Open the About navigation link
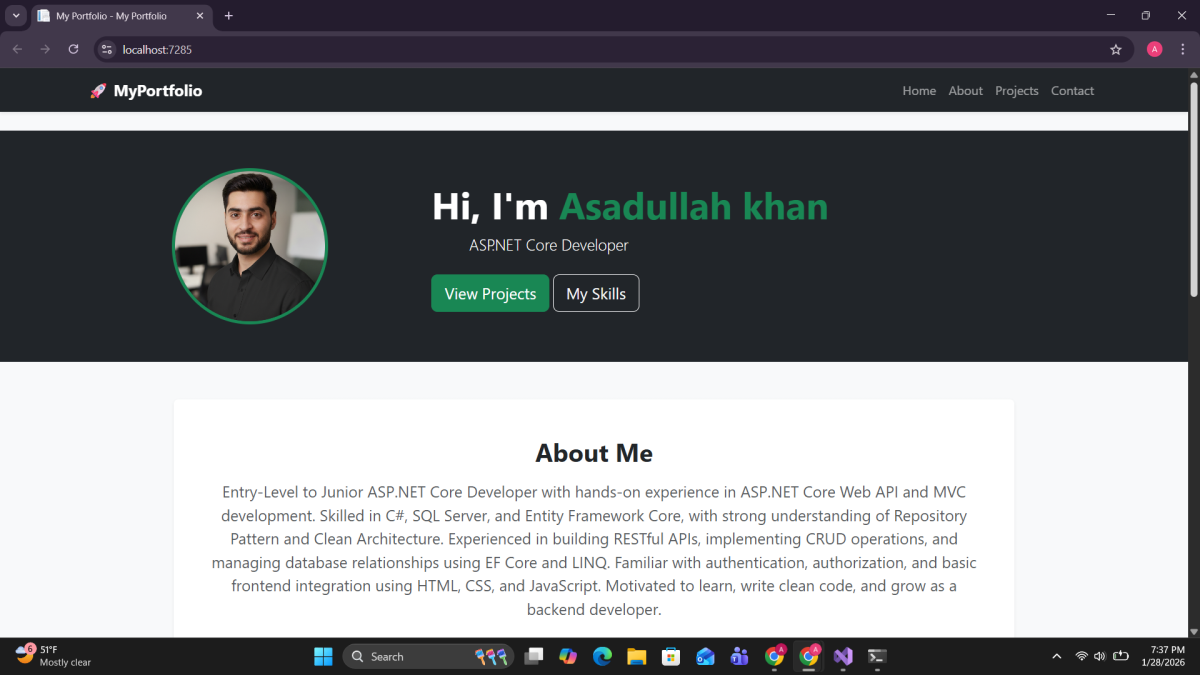The image size is (1200, 675). [x=966, y=91]
